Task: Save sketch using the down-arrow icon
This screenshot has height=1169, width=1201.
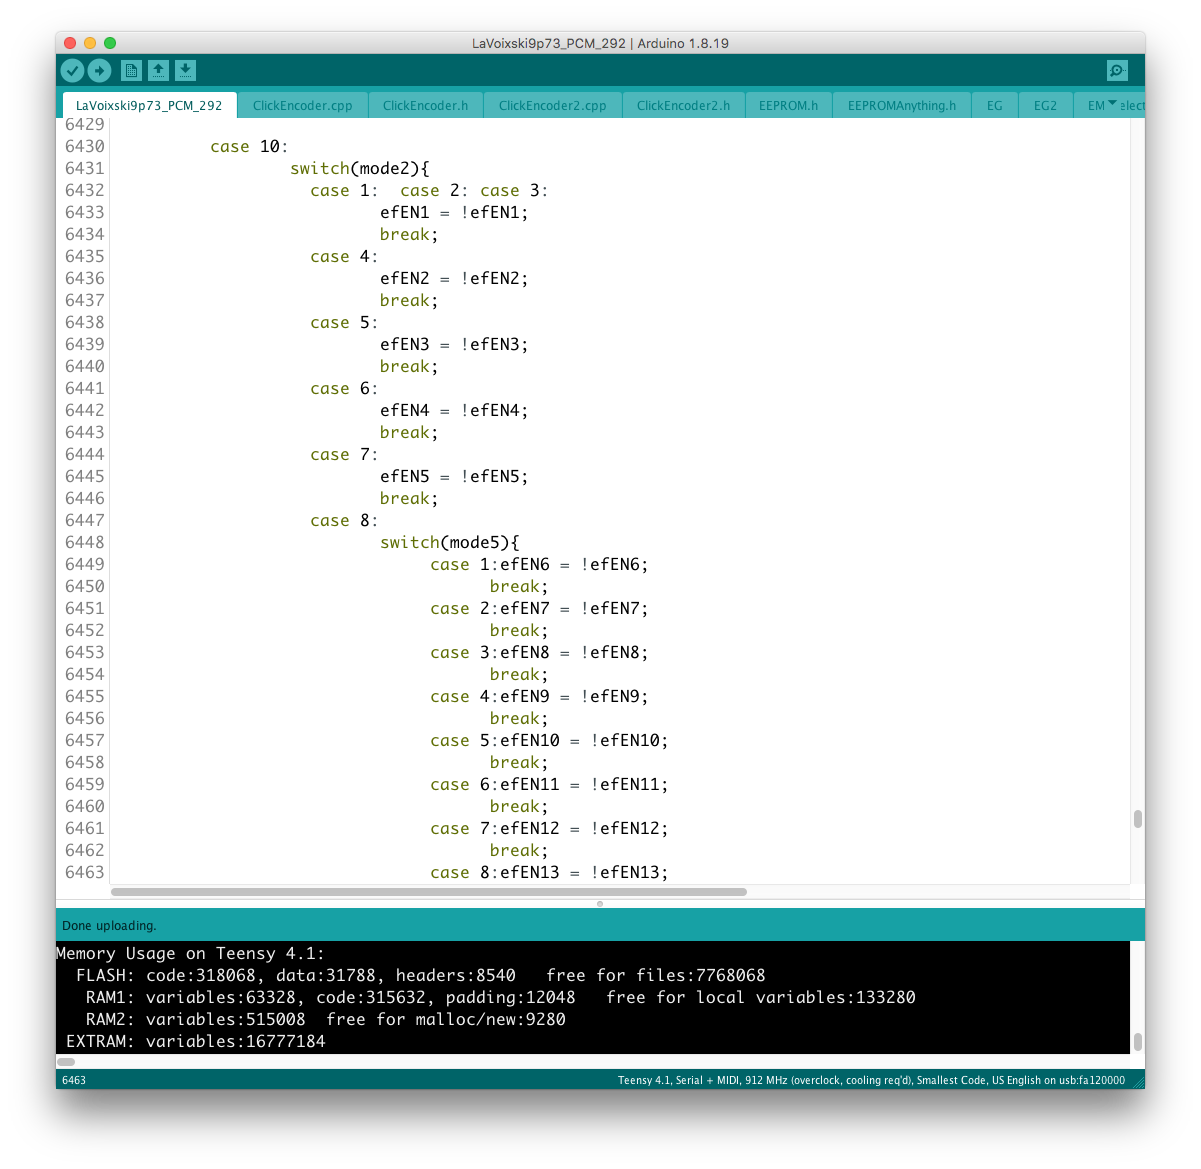Action: [185, 70]
